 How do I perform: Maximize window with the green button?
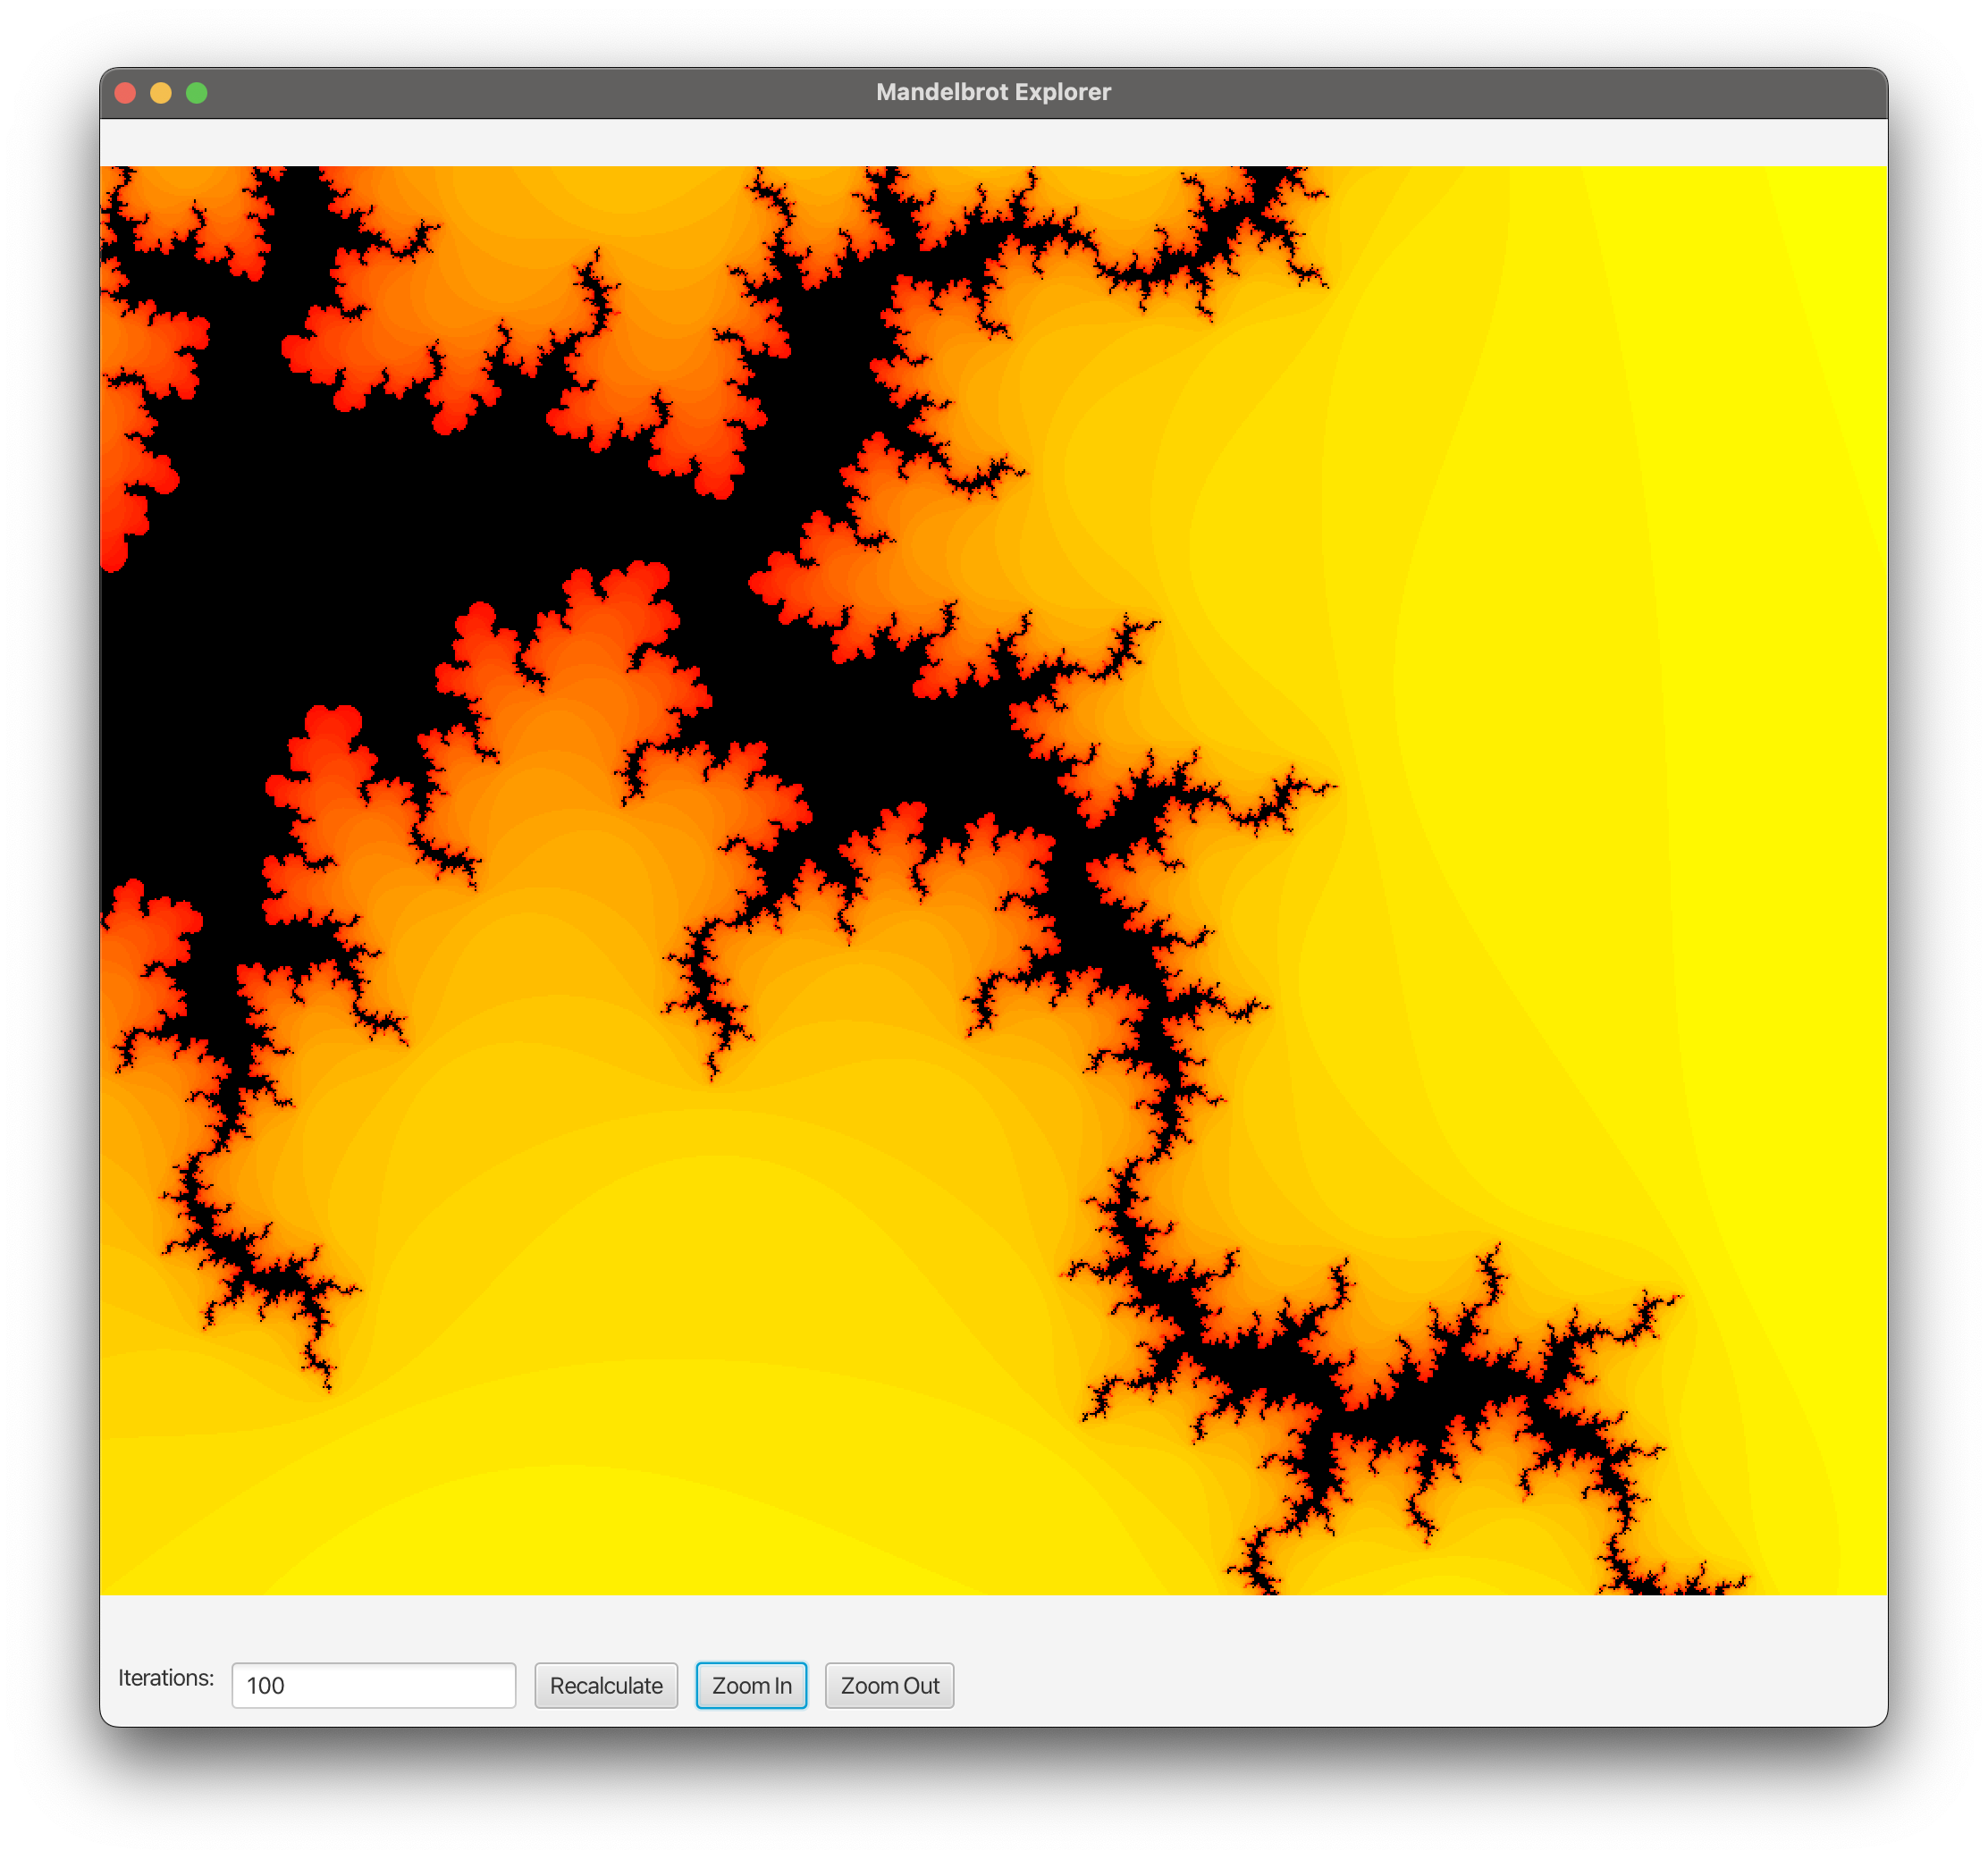[x=197, y=93]
